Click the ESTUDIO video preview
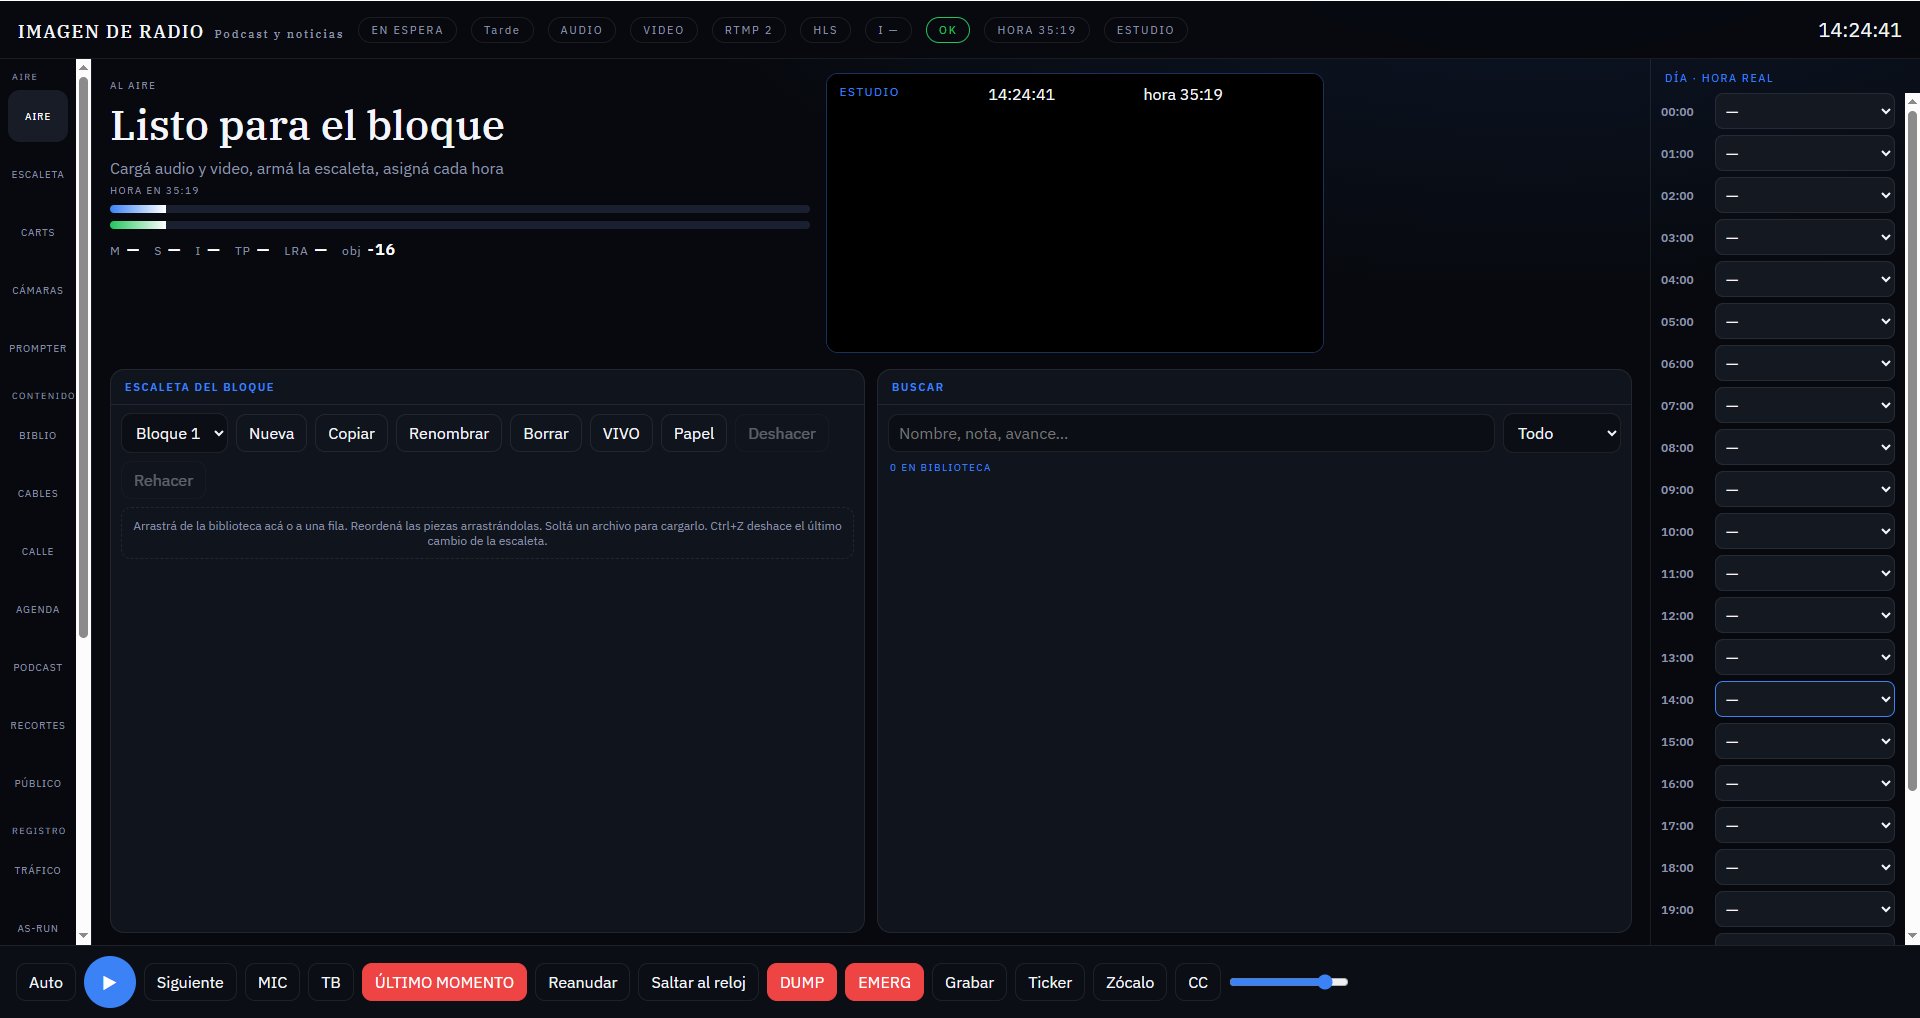Screen dimensions: 1920x1018 click(1075, 213)
